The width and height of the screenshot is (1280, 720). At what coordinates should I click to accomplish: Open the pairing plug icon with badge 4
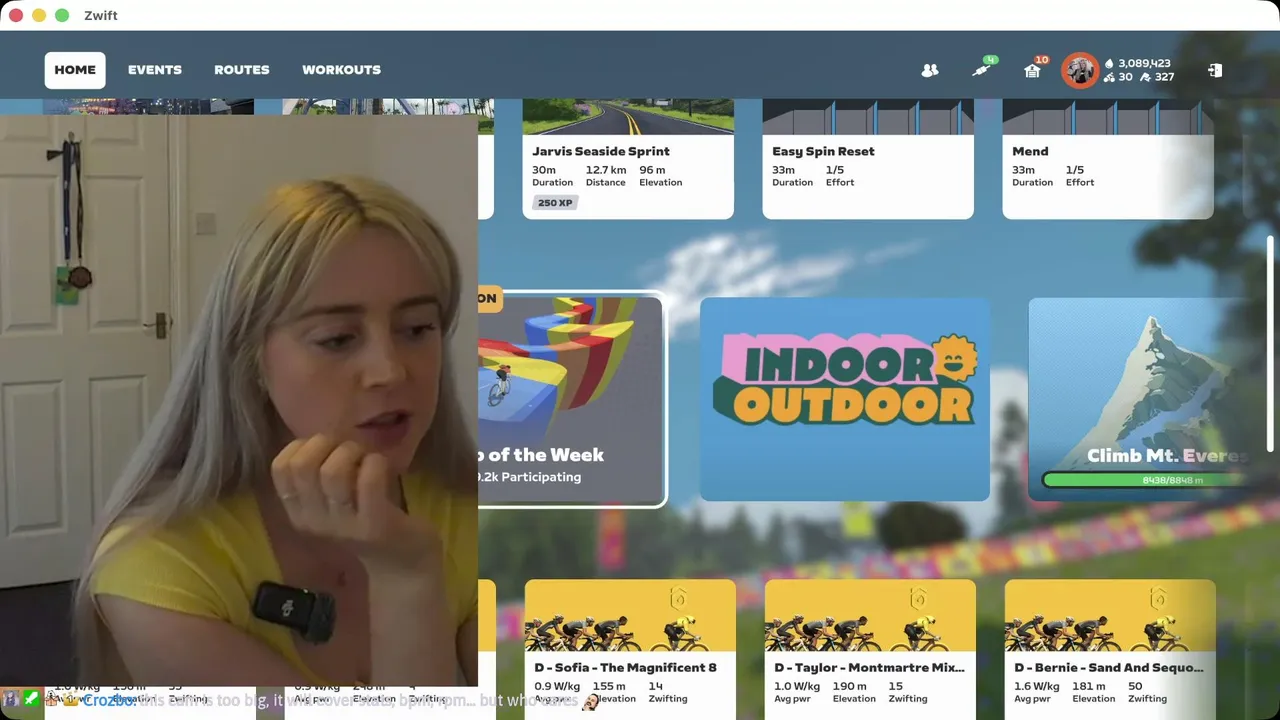tap(984, 68)
